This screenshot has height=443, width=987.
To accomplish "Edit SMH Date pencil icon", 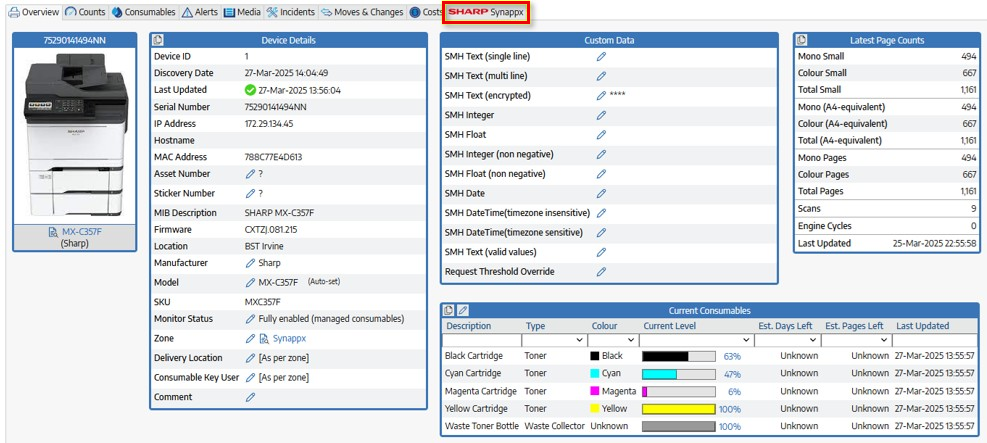I will click(x=601, y=193).
